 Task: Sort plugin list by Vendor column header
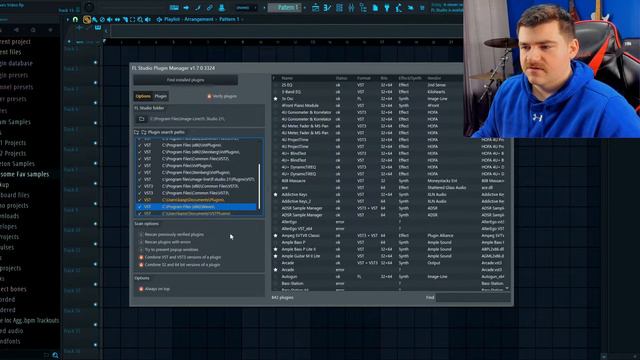coord(434,78)
